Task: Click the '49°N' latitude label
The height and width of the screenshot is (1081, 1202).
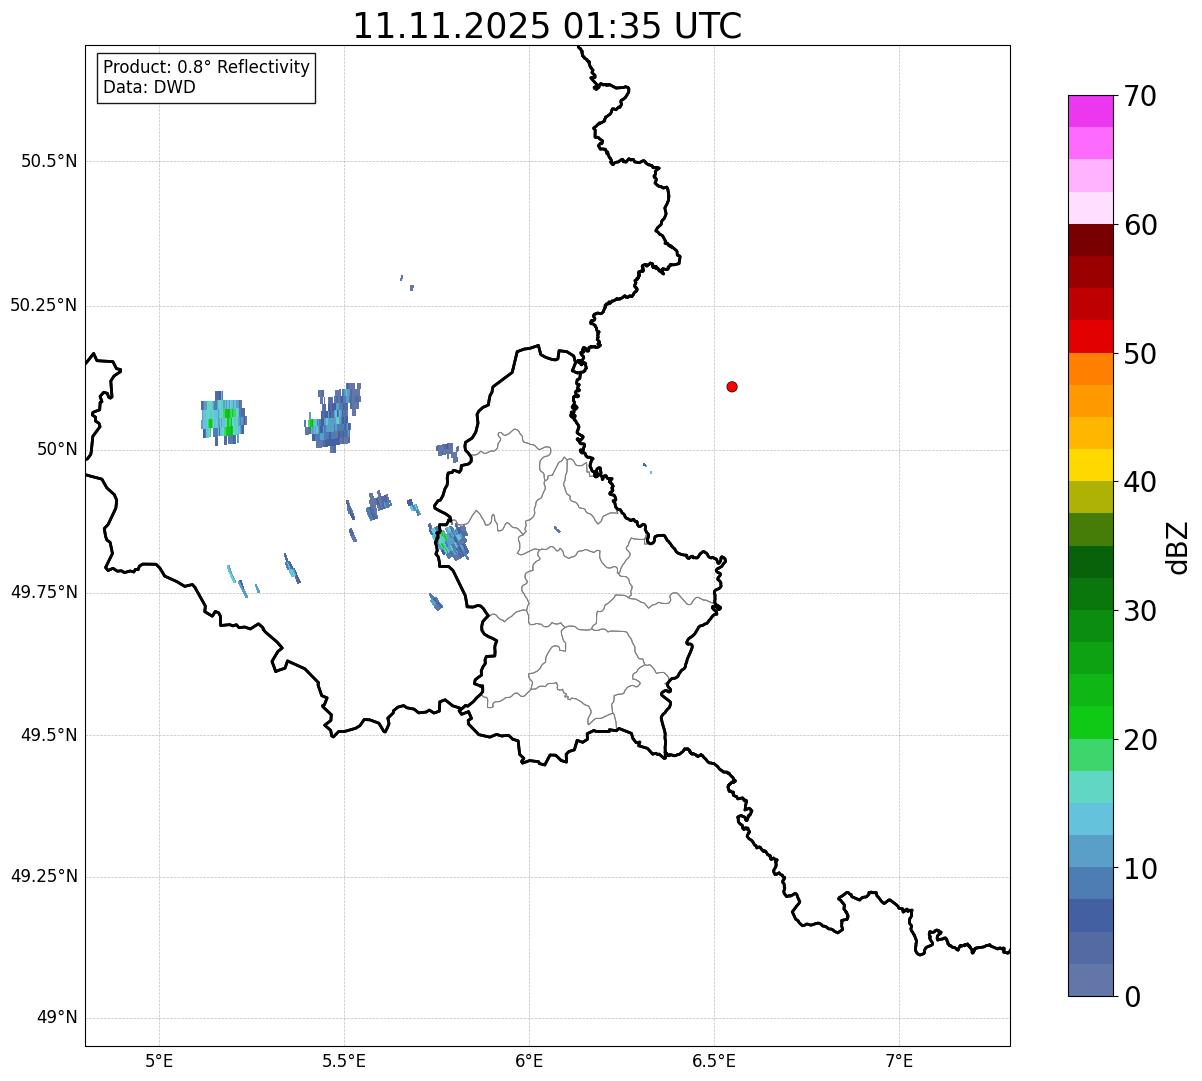Action: [57, 1018]
